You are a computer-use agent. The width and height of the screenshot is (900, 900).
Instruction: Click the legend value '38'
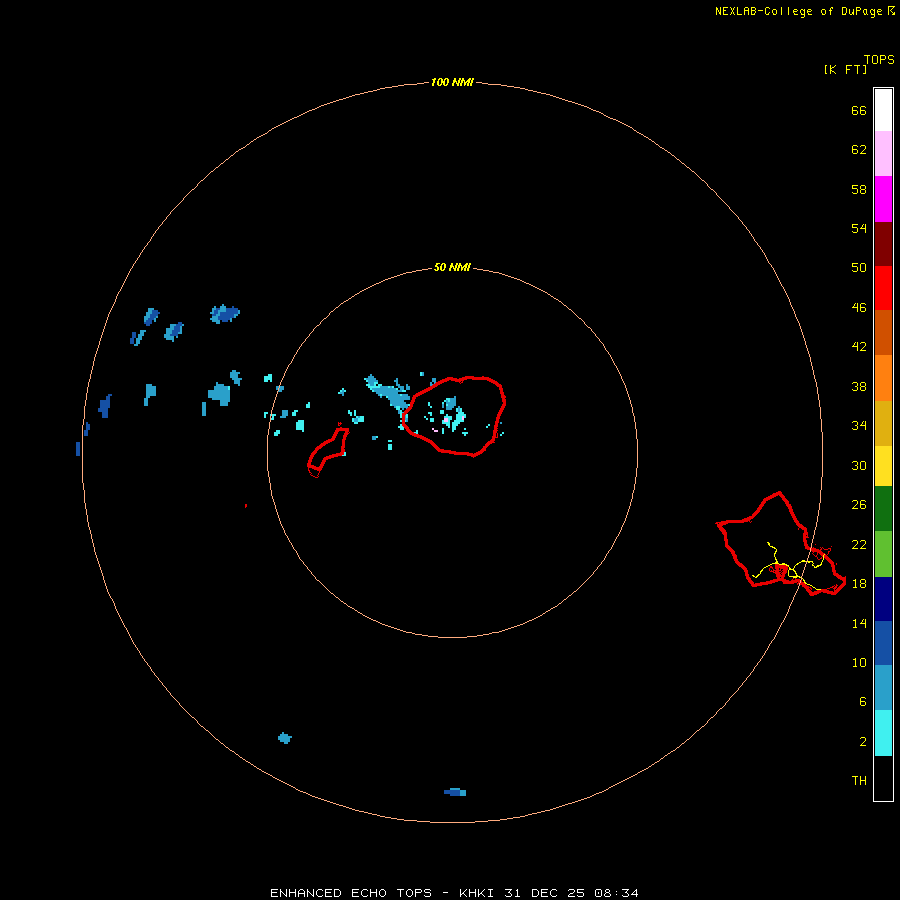[859, 386]
